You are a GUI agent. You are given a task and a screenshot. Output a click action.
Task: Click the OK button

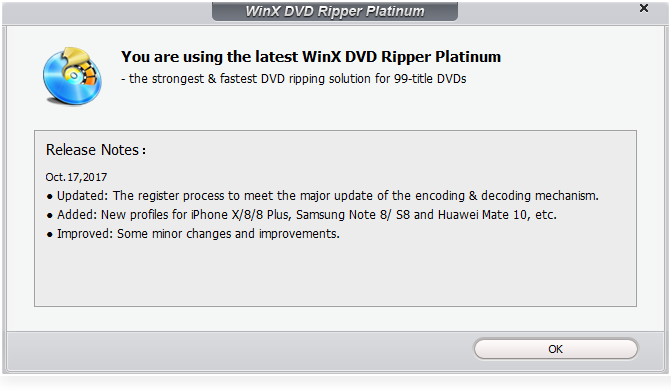click(555, 349)
